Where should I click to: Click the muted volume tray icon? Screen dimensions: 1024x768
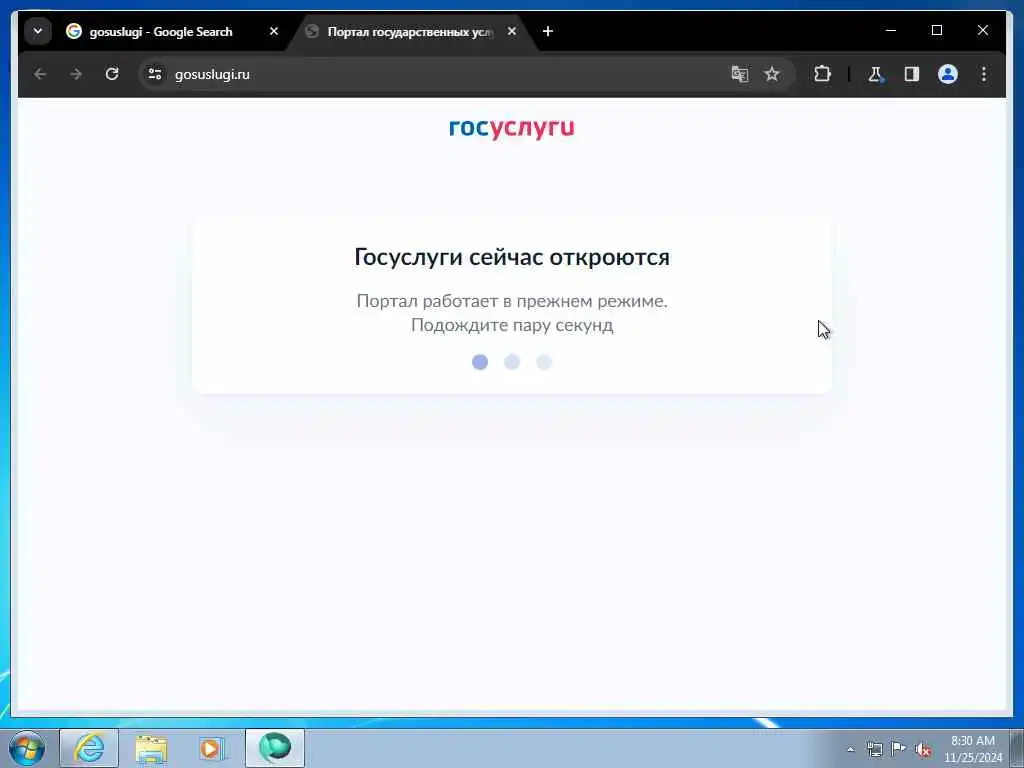923,750
